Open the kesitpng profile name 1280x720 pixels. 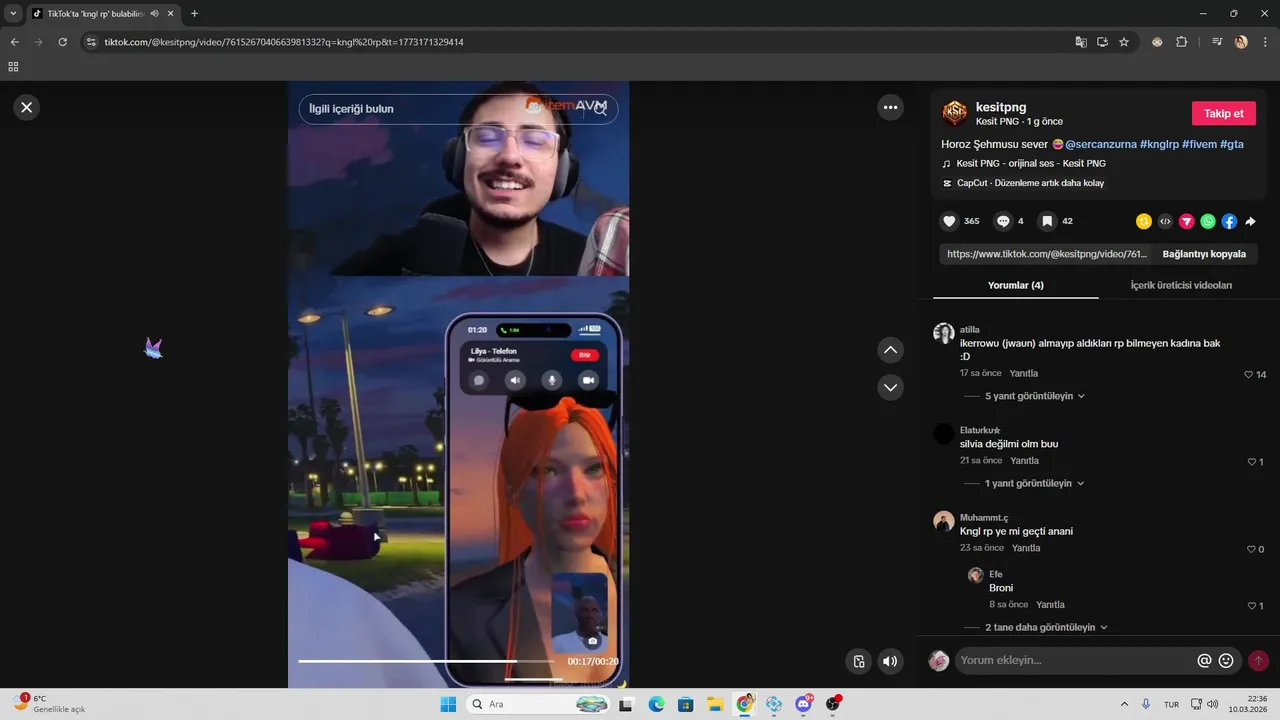(x=1001, y=107)
